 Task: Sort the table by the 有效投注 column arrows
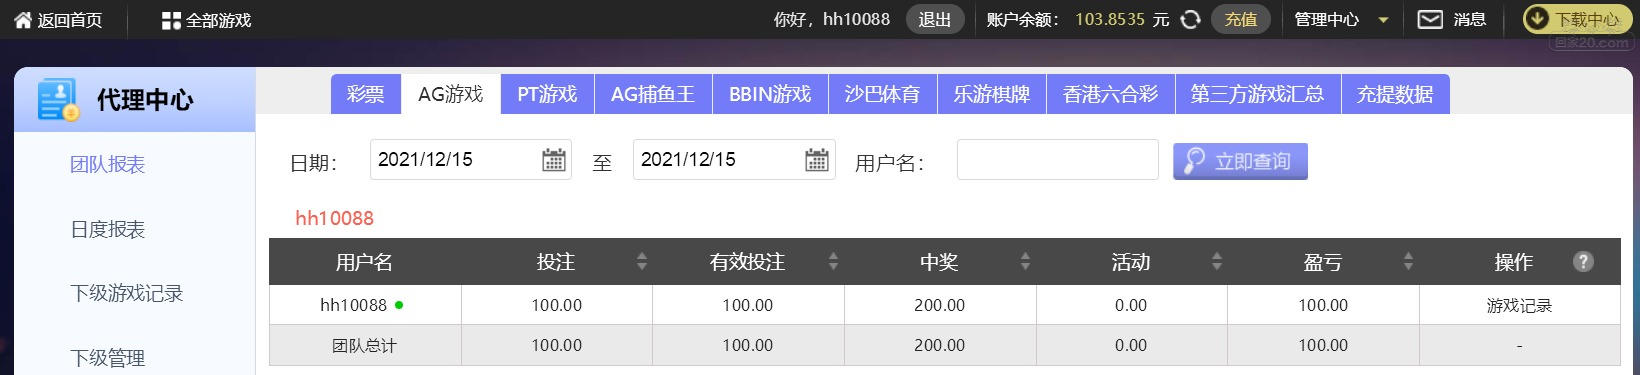click(833, 262)
